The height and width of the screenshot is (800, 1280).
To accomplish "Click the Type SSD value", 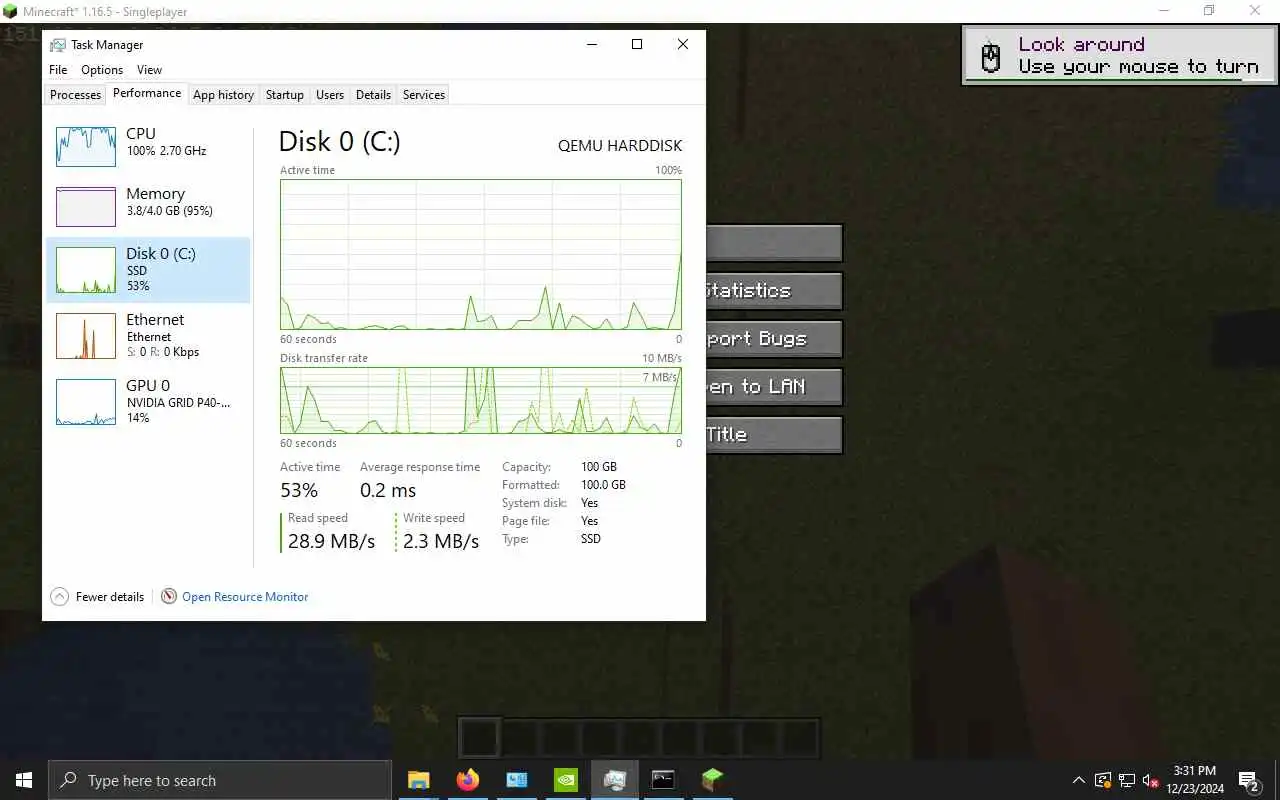I will click(x=591, y=539).
